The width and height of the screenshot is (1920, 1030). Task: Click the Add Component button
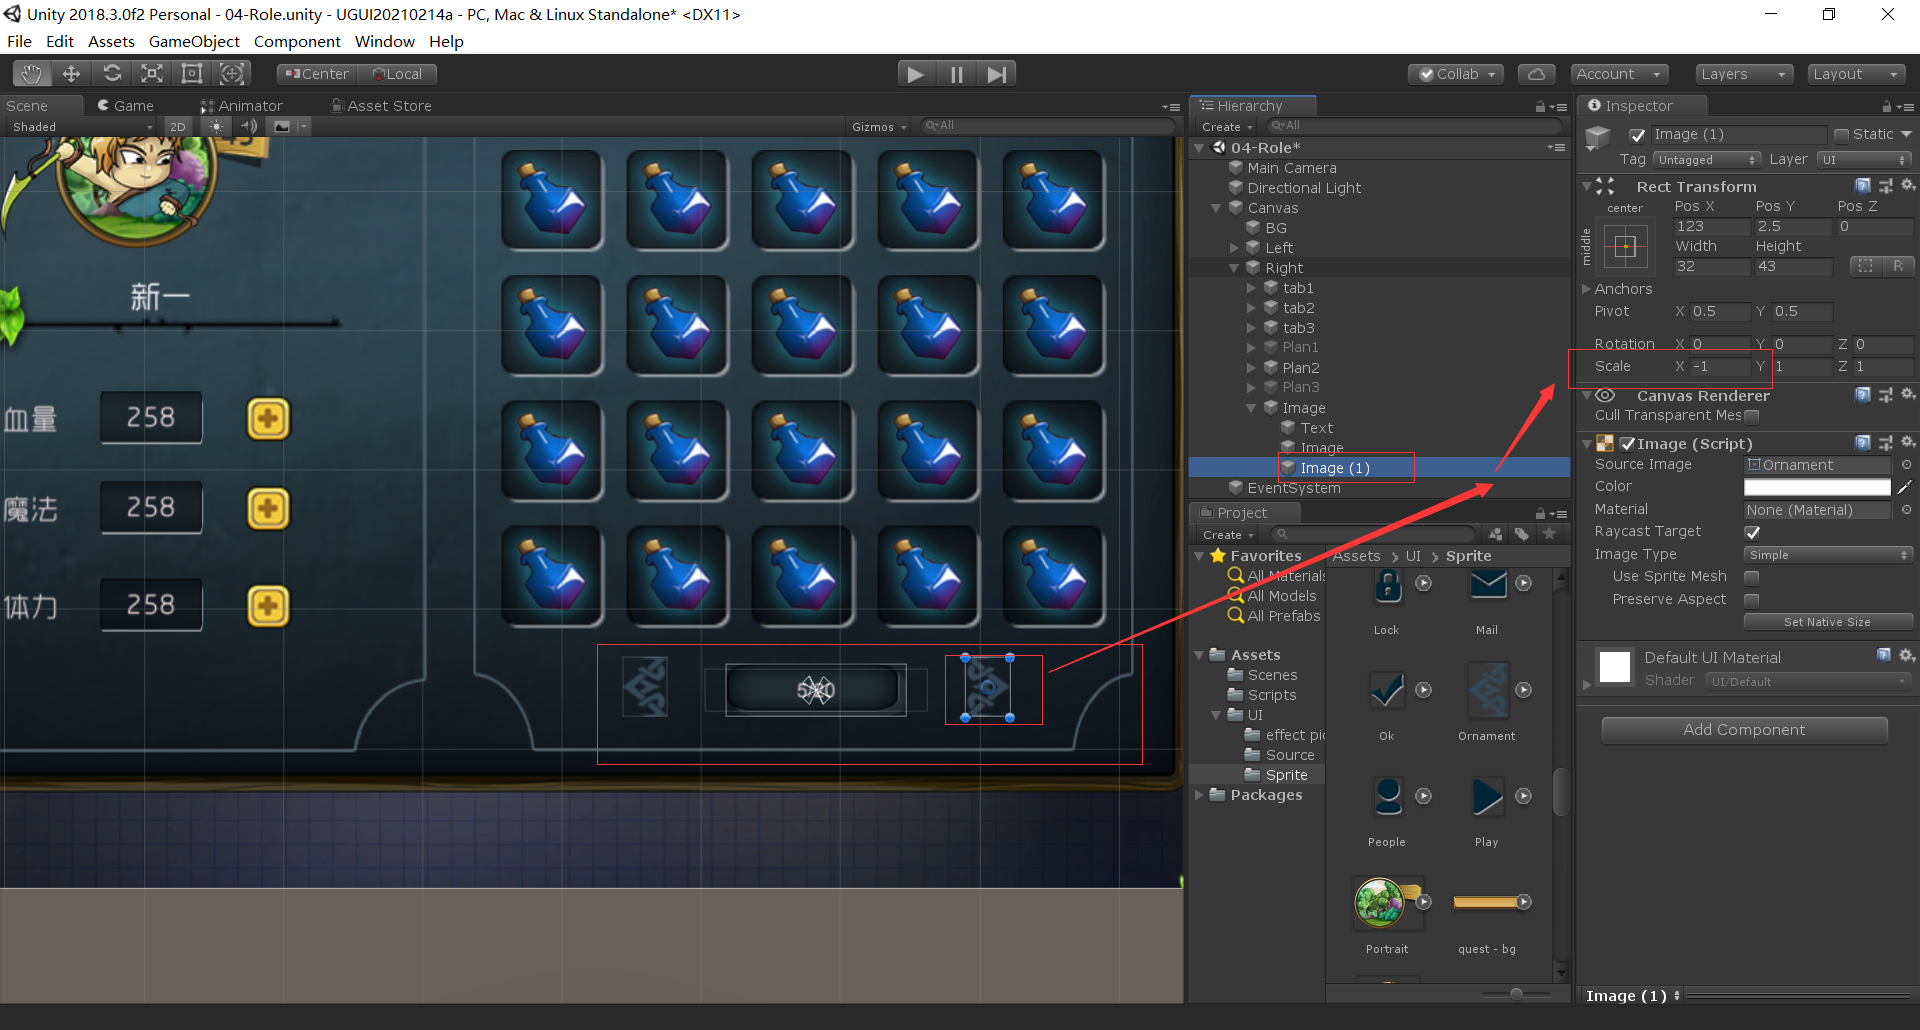point(1744,729)
